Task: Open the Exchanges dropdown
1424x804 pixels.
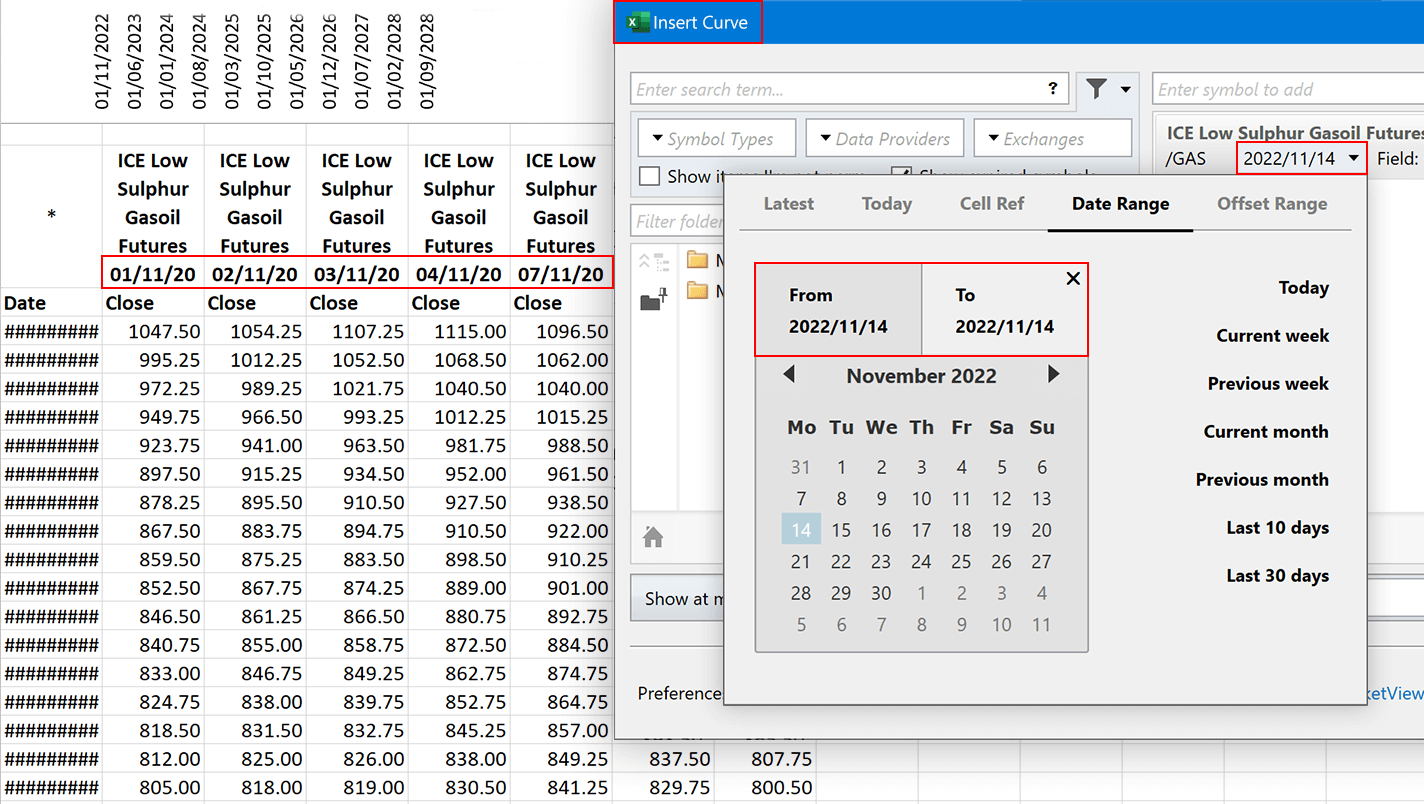Action: [x=1053, y=139]
